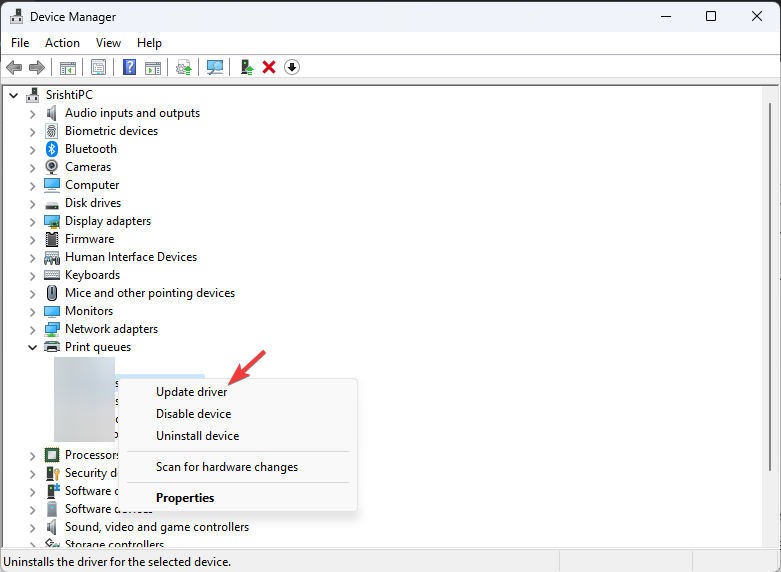The width and height of the screenshot is (781, 572).
Task: Collapse the Print queues chevron
Action: click(x=32, y=347)
